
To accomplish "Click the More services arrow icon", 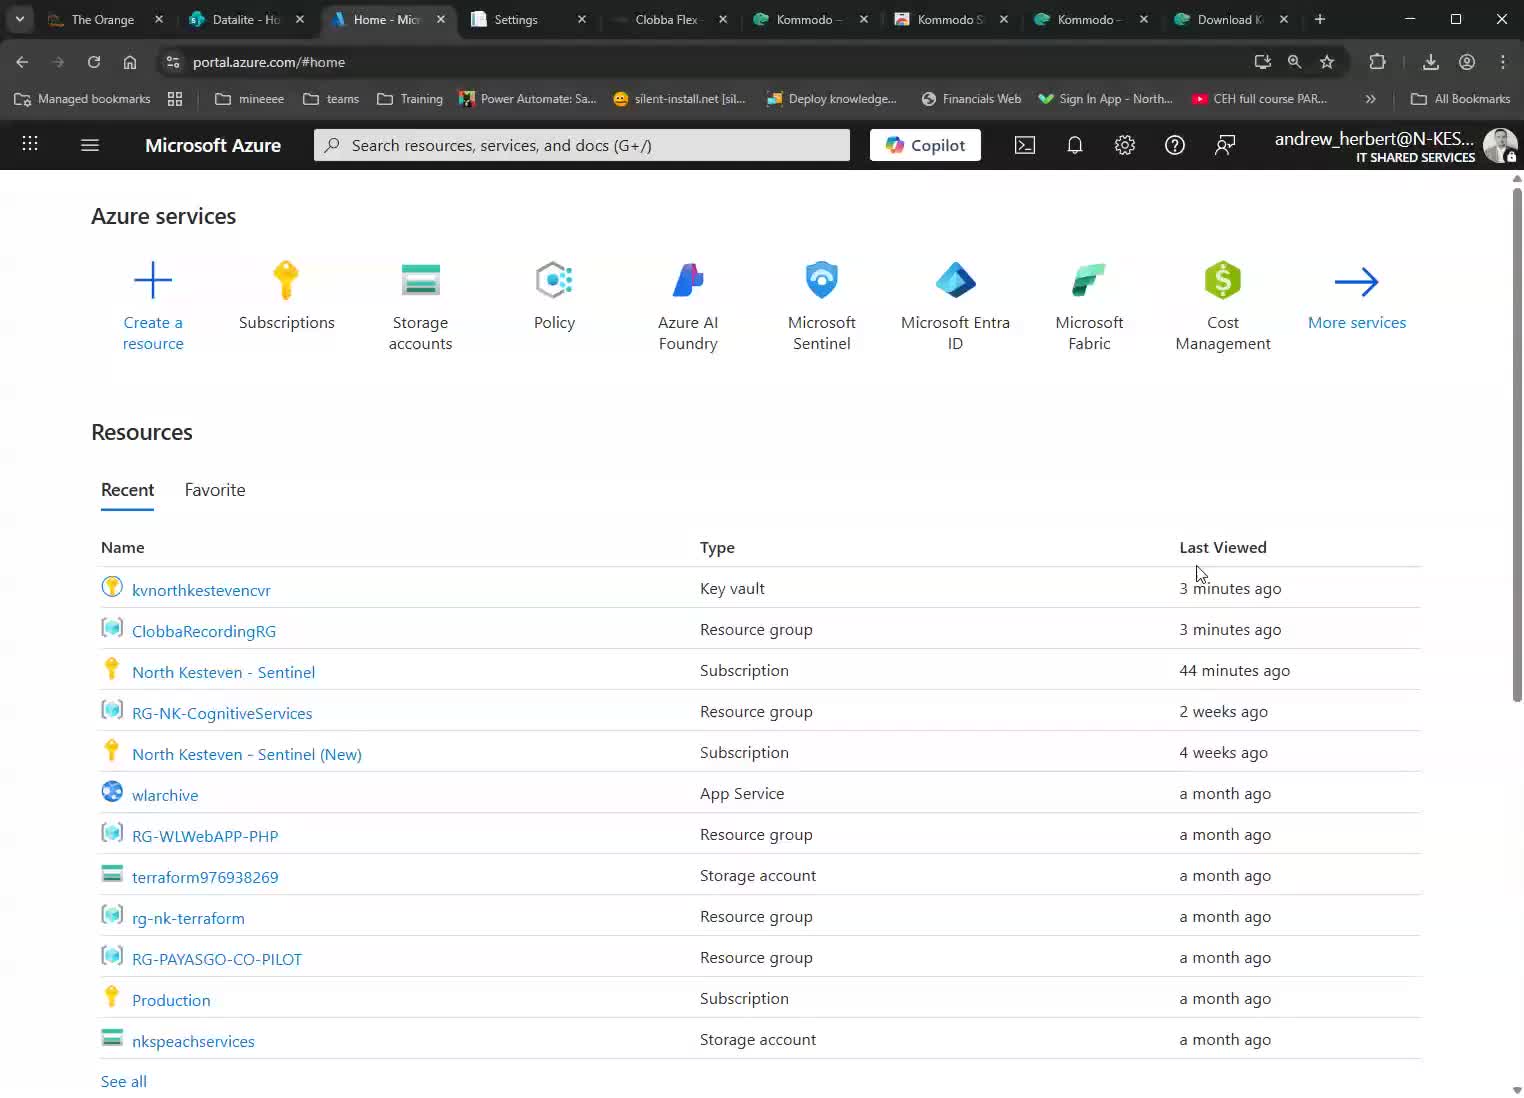I will point(1357,281).
